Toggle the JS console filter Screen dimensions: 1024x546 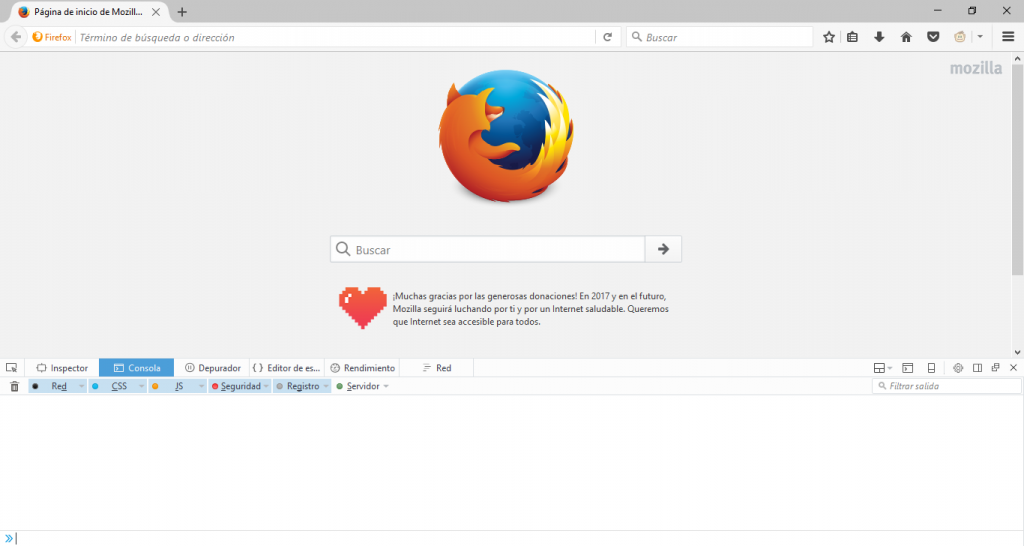coord(178,386)
